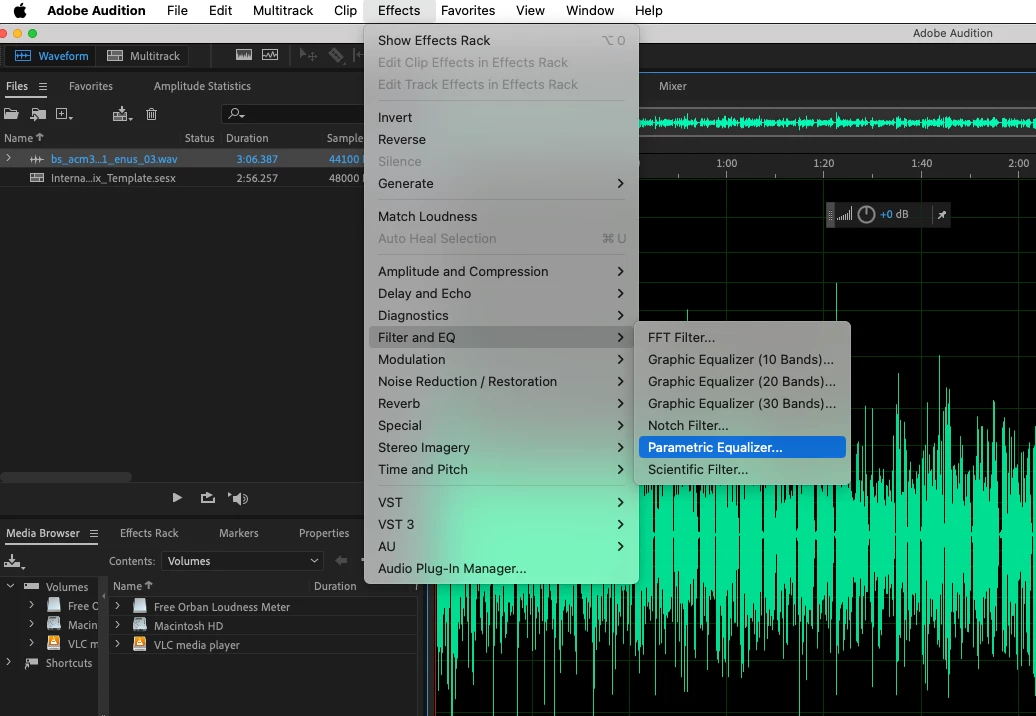
Task: Toggle Loop Playback in Files panel
Action: tap(207, 497)
